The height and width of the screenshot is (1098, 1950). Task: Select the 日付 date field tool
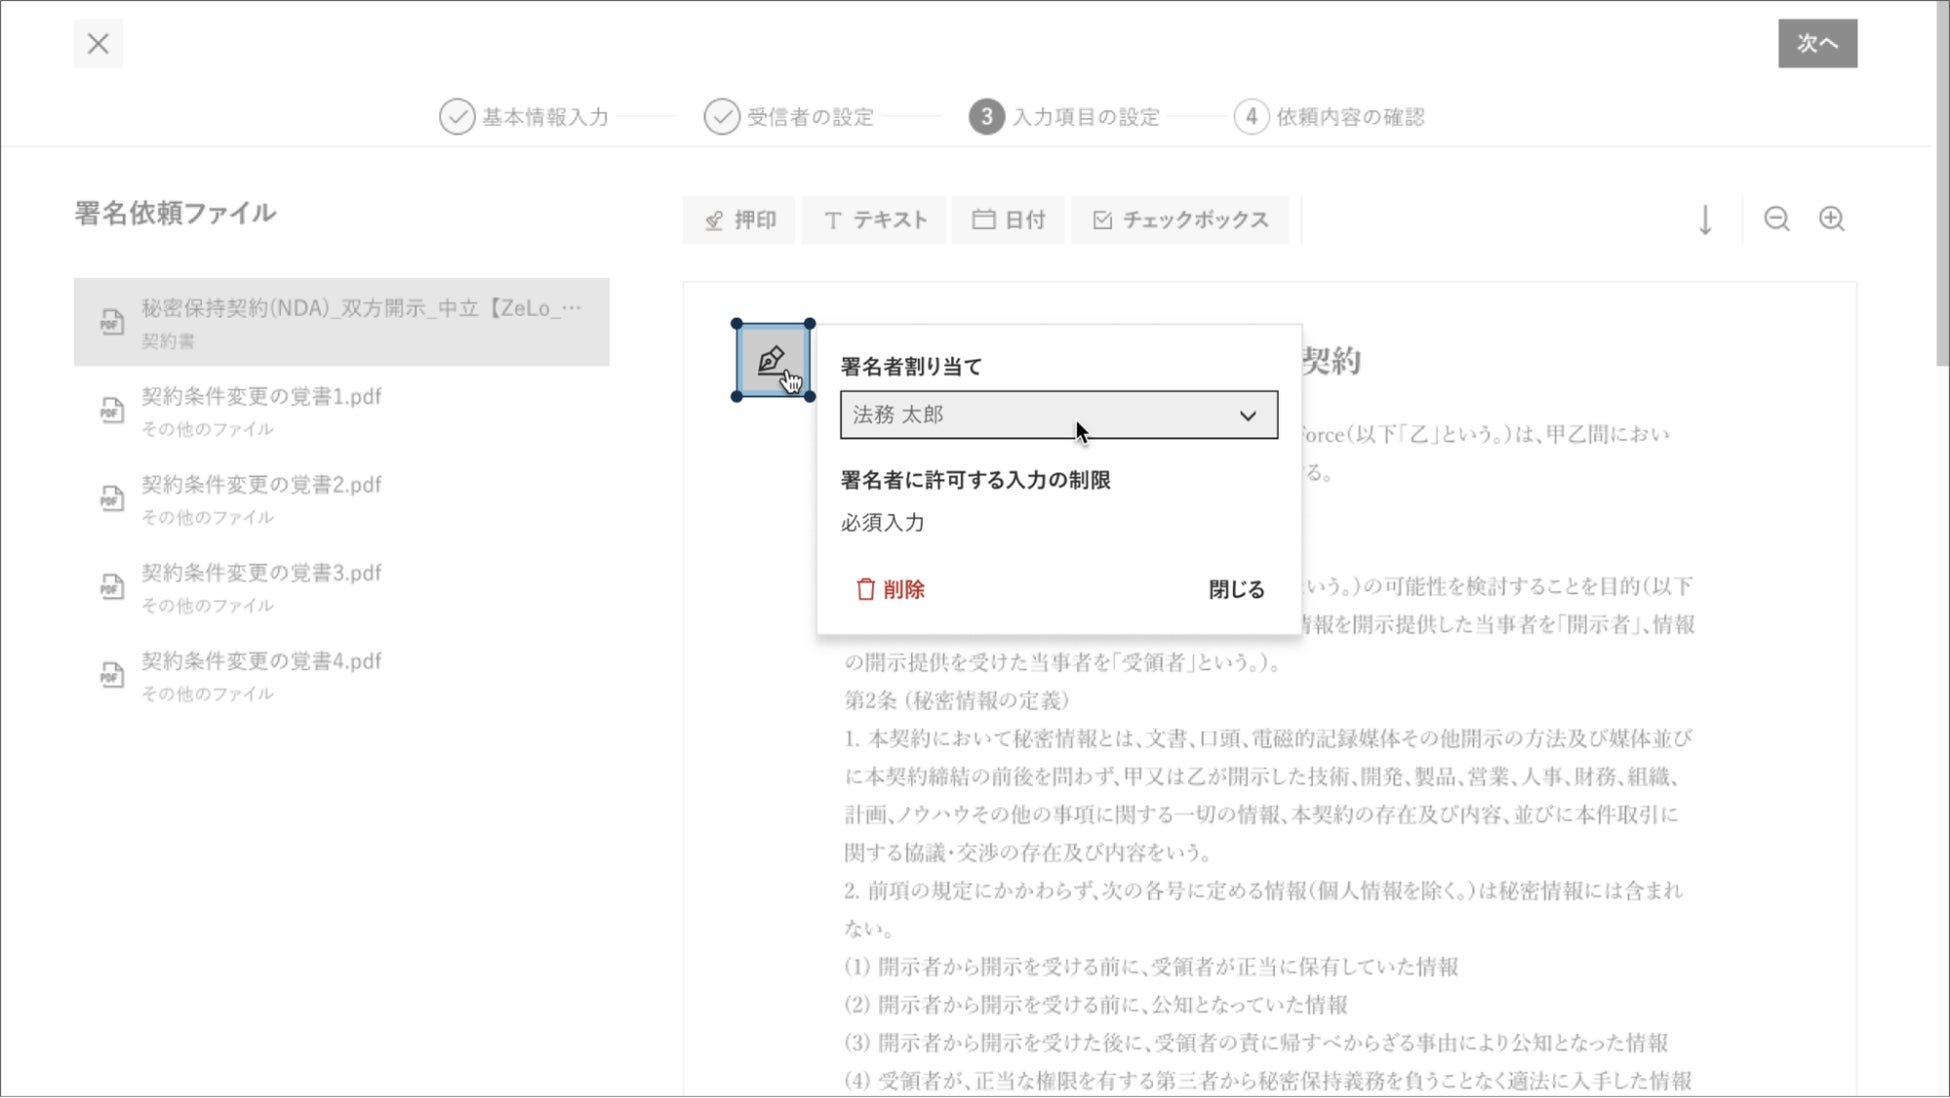pos(1008,220)
